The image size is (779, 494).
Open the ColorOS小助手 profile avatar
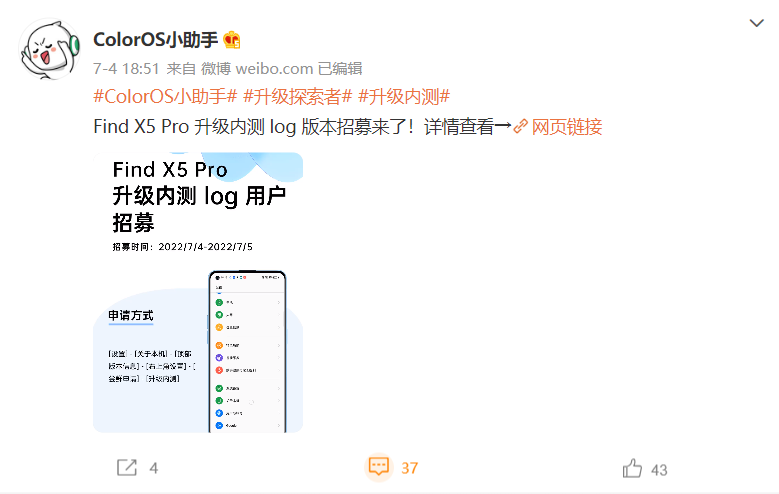click(49, 49)
